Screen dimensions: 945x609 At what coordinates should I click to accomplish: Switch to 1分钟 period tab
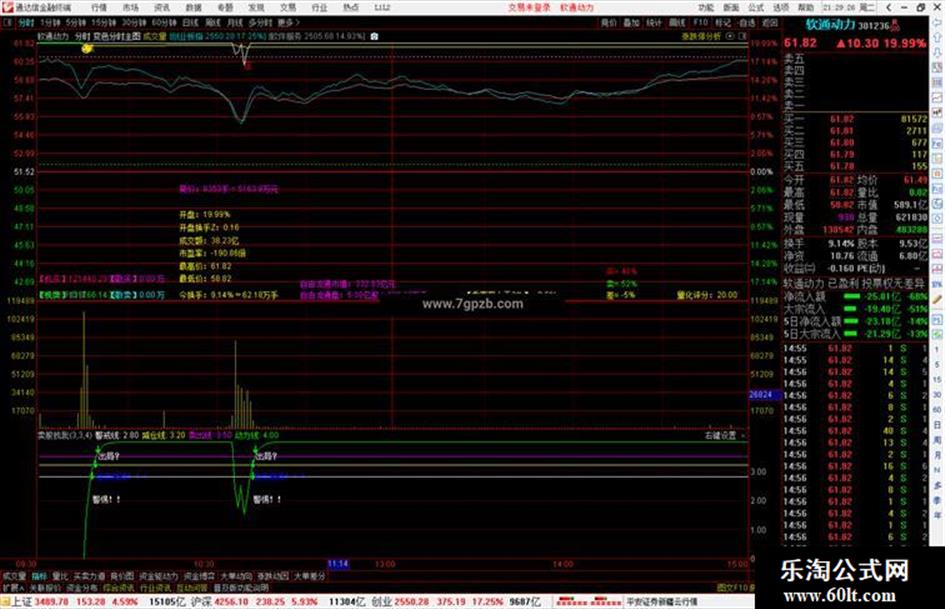(50, 22)
